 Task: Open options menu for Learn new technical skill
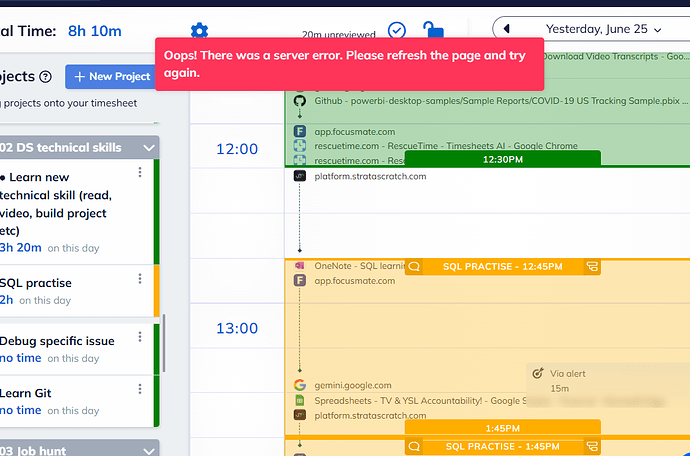point(140,172)
